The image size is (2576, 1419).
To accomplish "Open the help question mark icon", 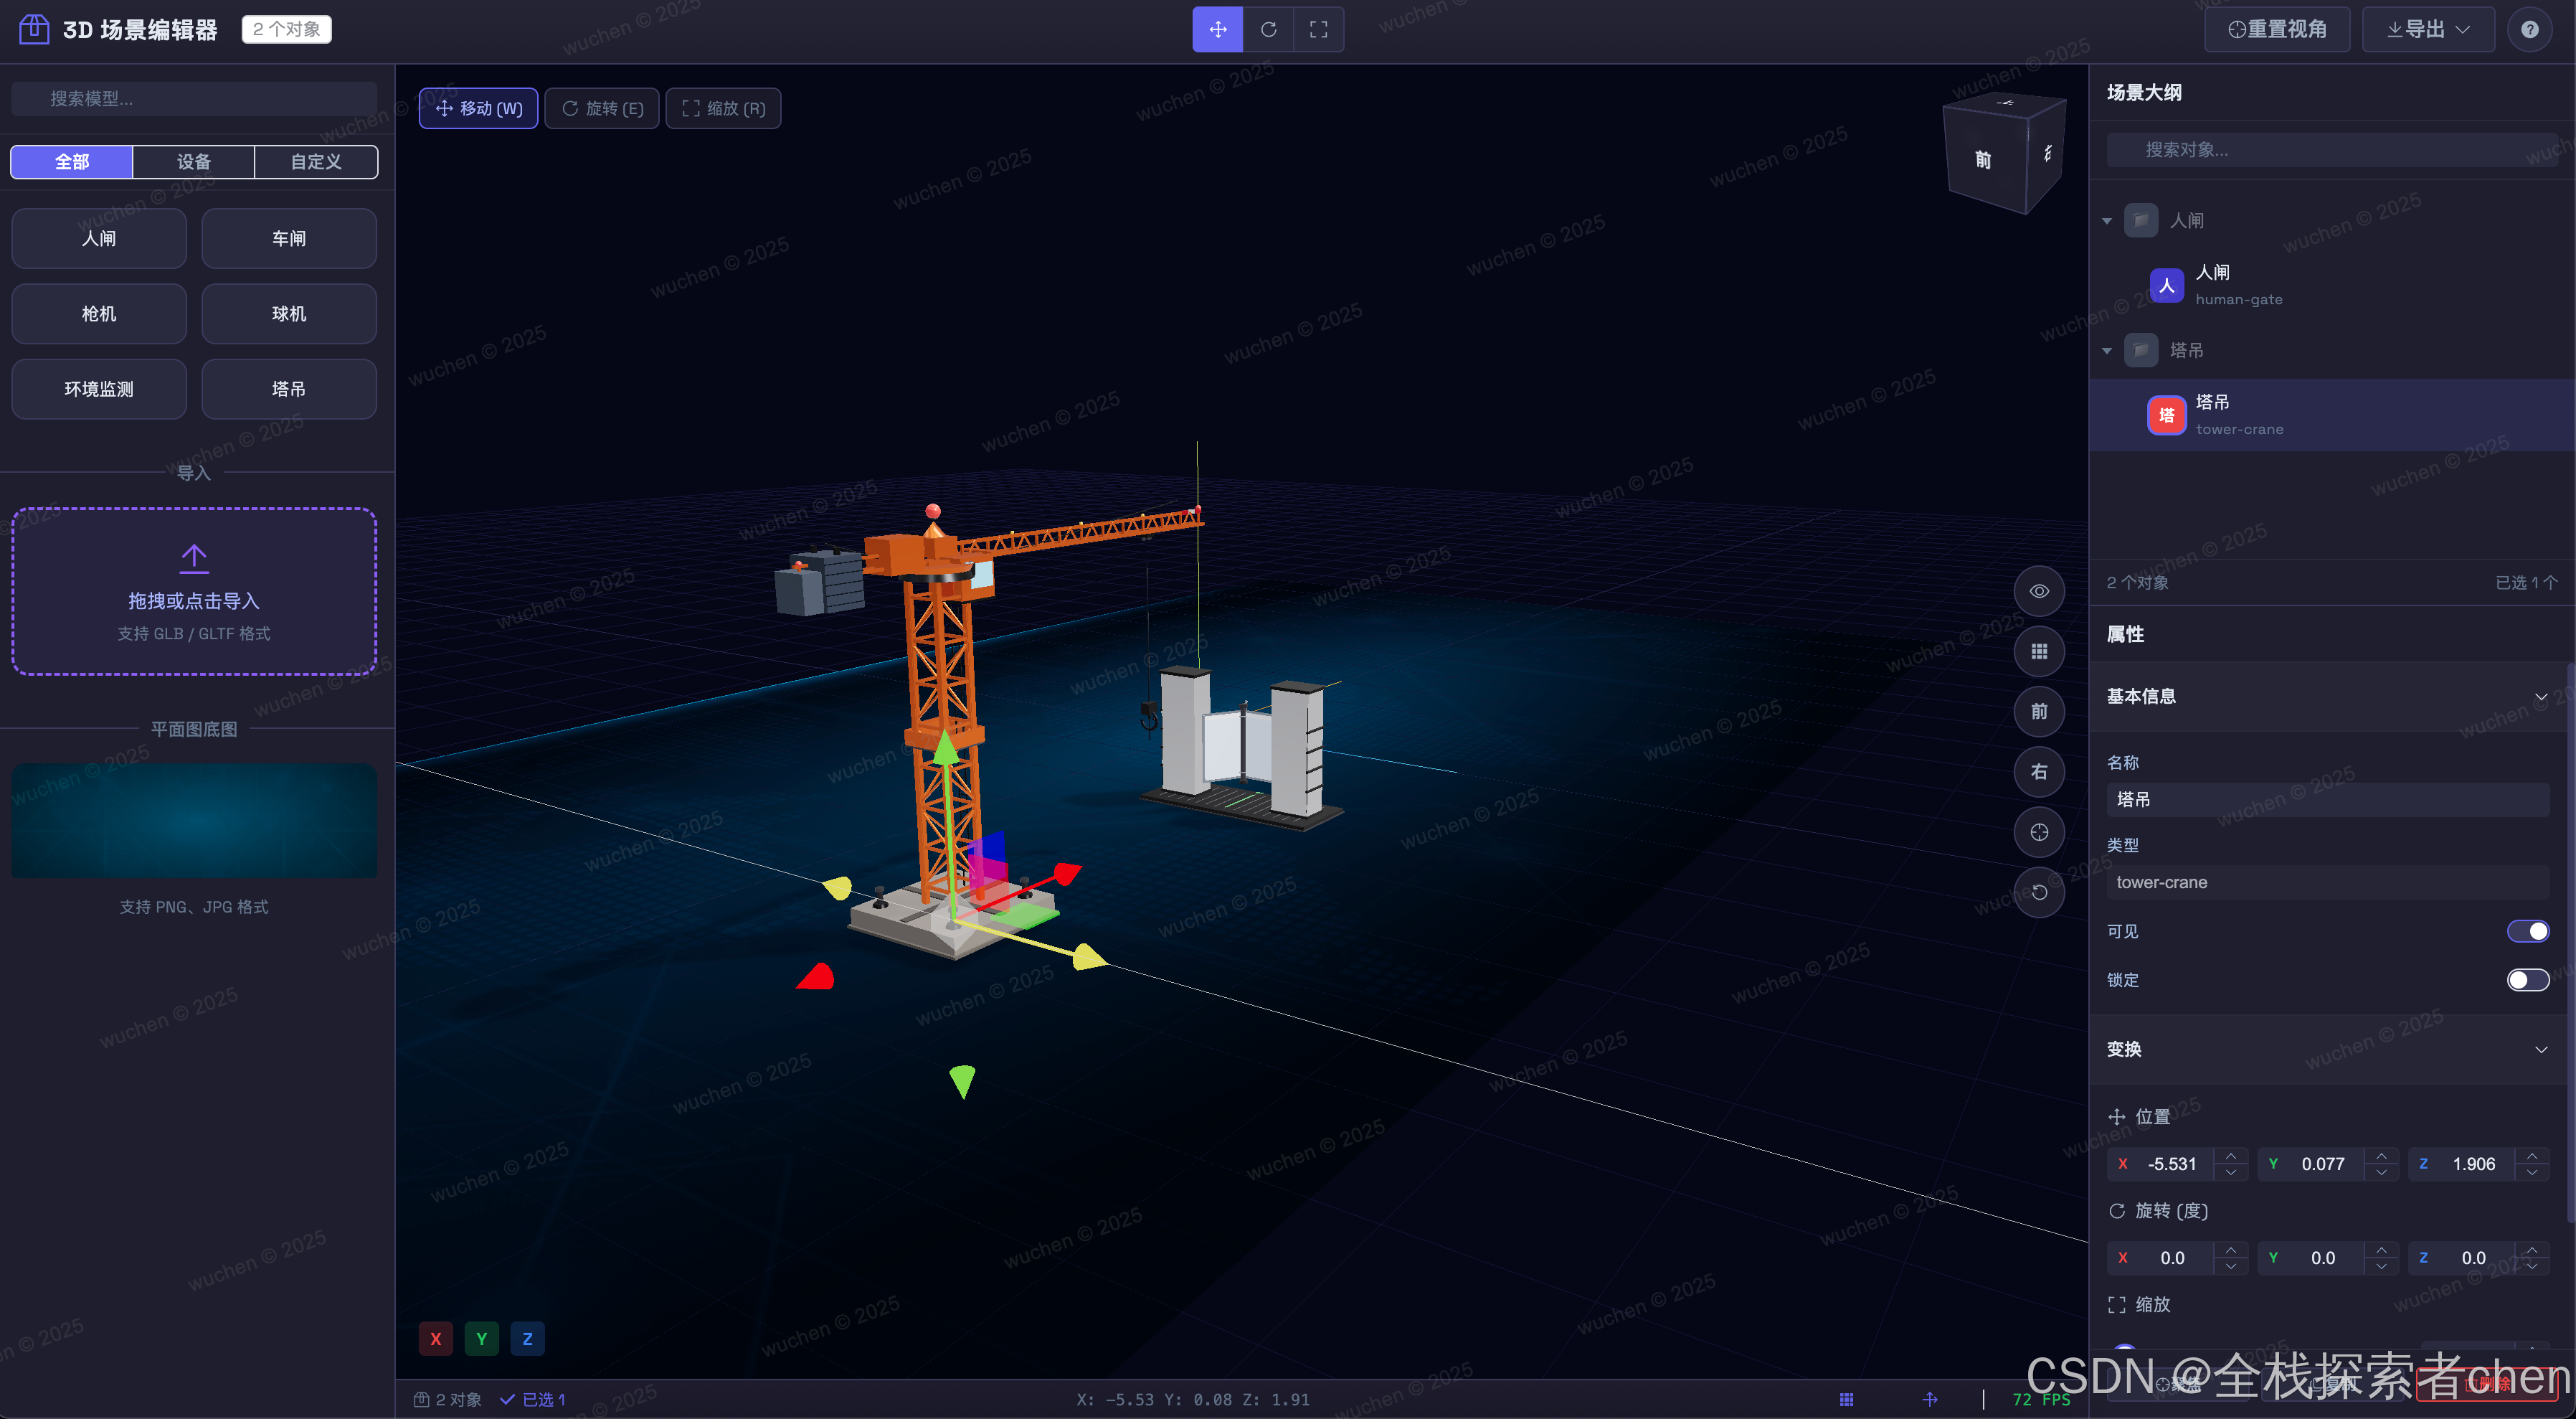I will 2531,29.
